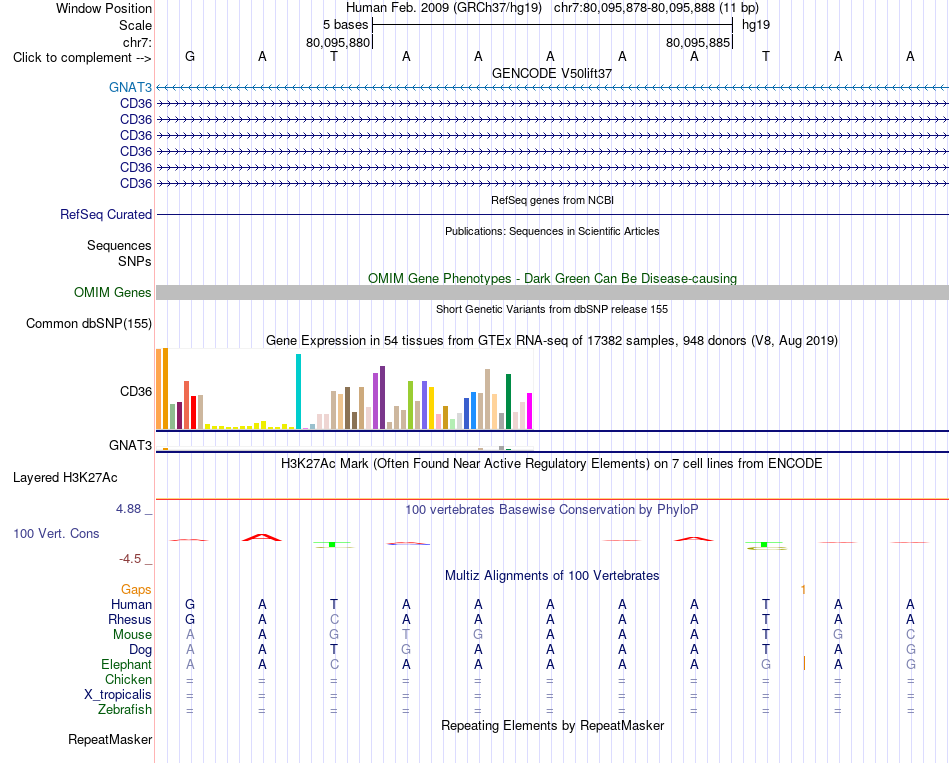The image size is (950, 763).
Task: Click the RefSeq Curated track label
Action: [106, 215]
